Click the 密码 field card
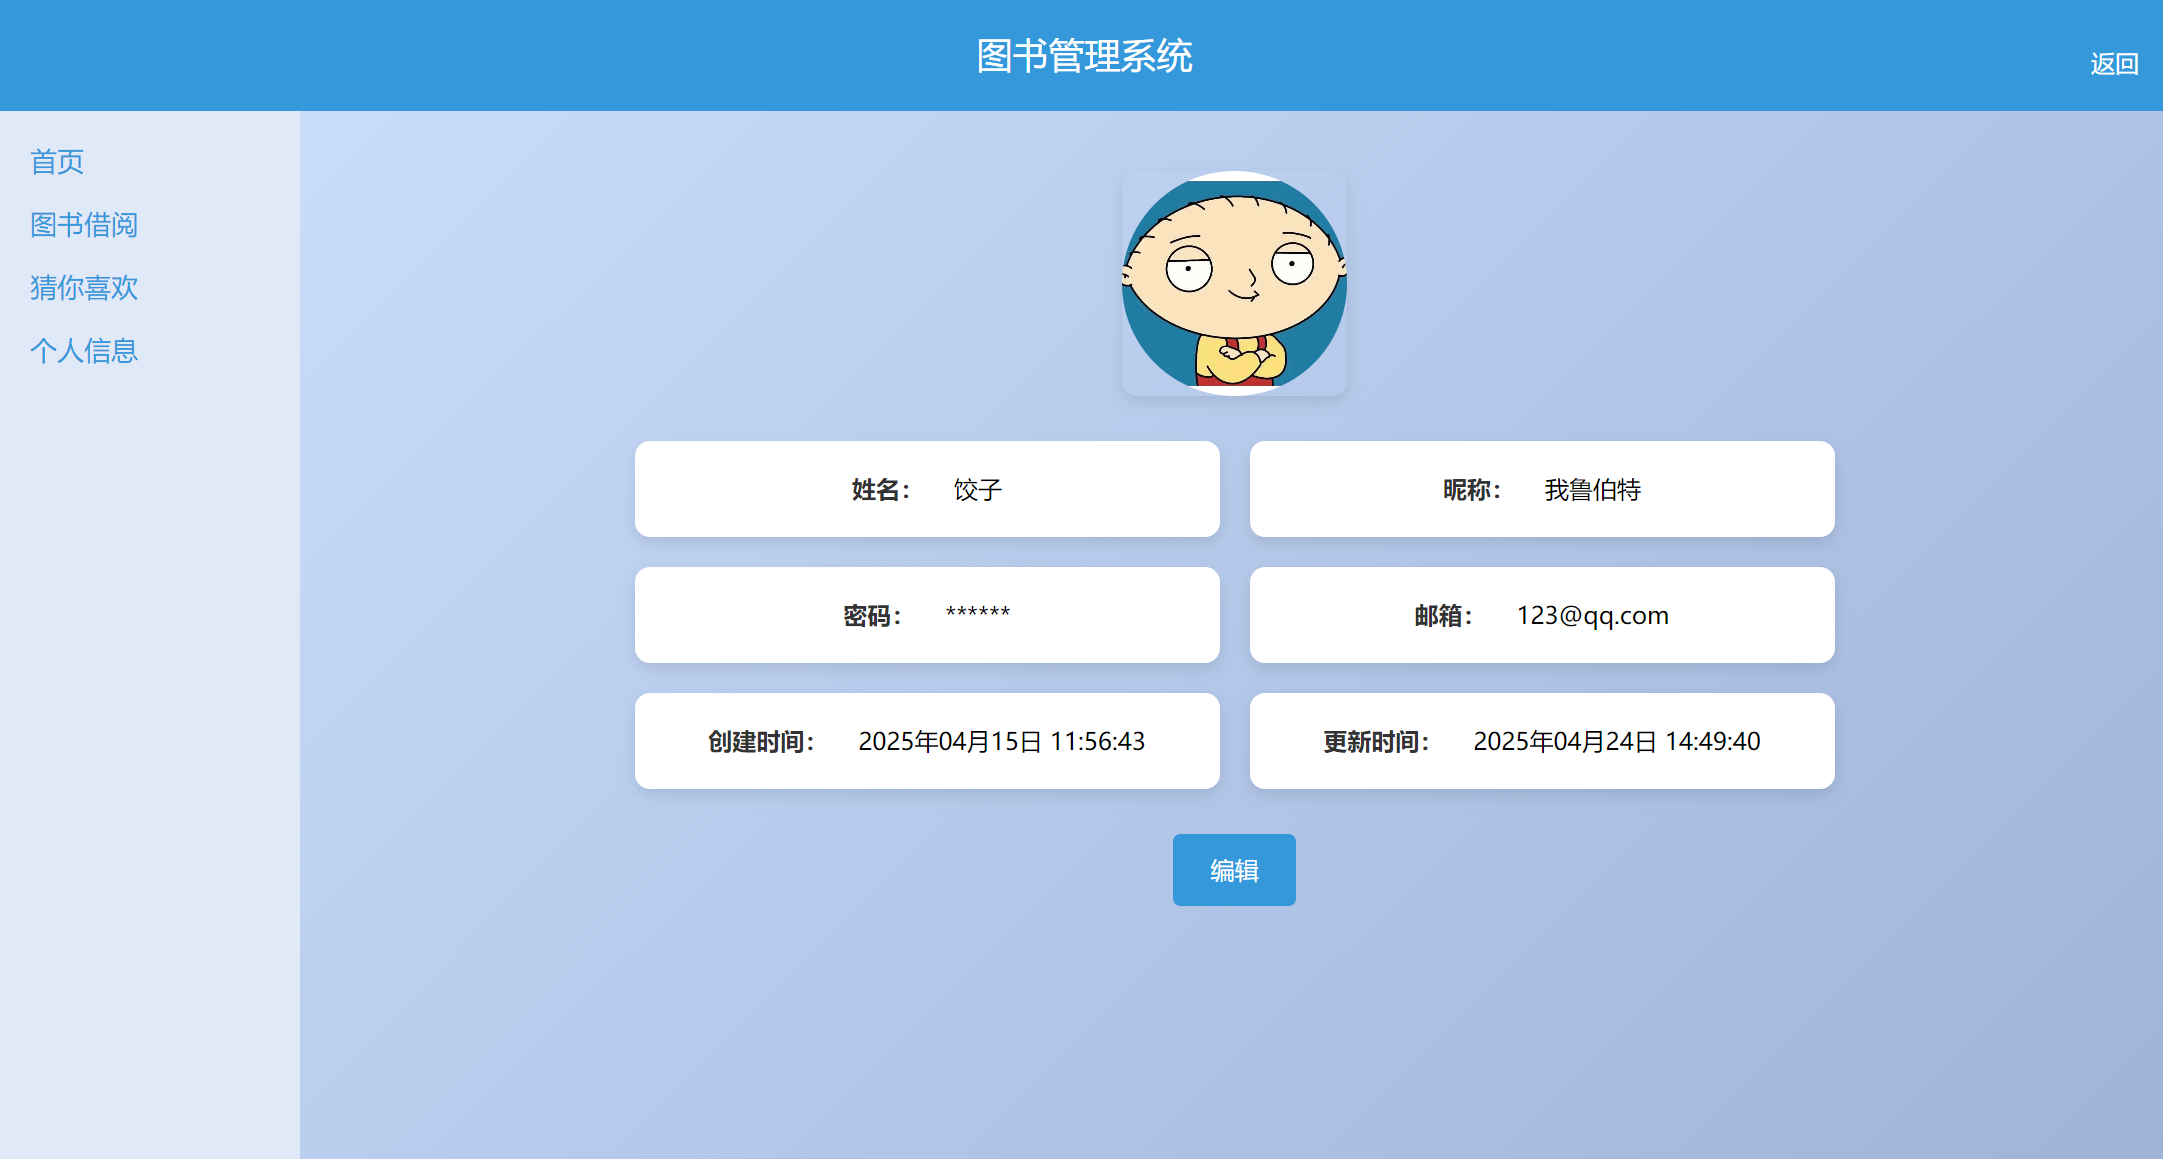Screen dimensions: 2163x1159 coord(926,615)
